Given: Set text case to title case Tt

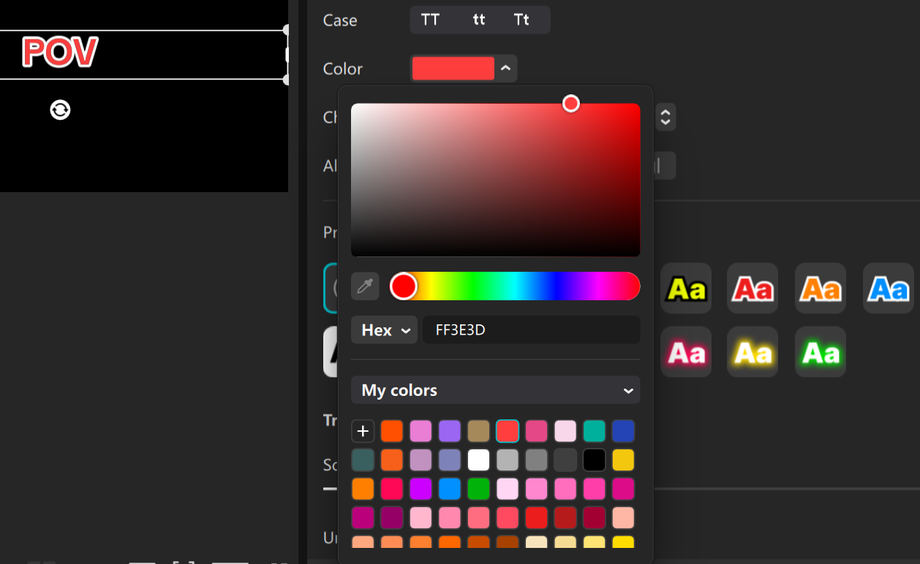Looking at the screenshot, I should pyautogui.click(x=522, y=20).
